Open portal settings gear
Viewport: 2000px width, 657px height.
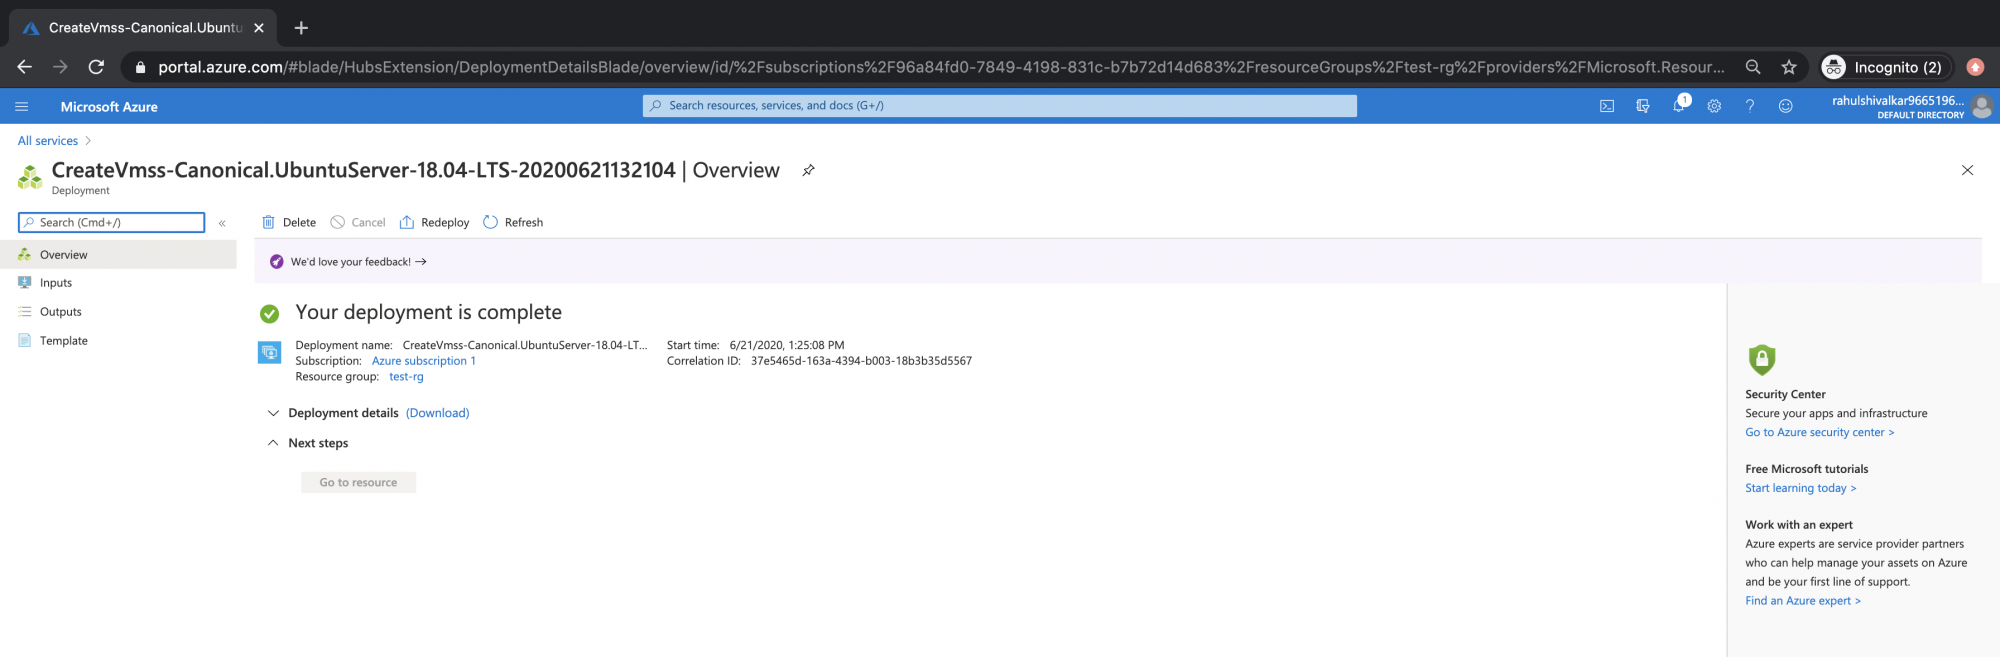pyautogui.click(x=1714, y=106)
